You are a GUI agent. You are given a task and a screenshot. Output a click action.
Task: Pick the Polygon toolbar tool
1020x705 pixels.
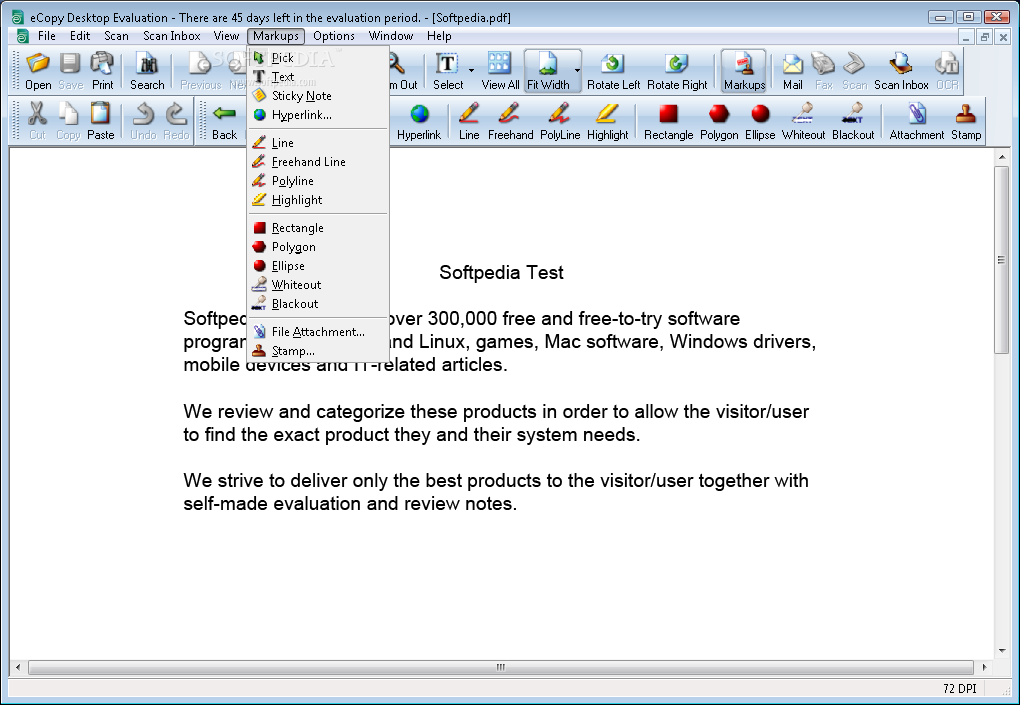point(719,121)
